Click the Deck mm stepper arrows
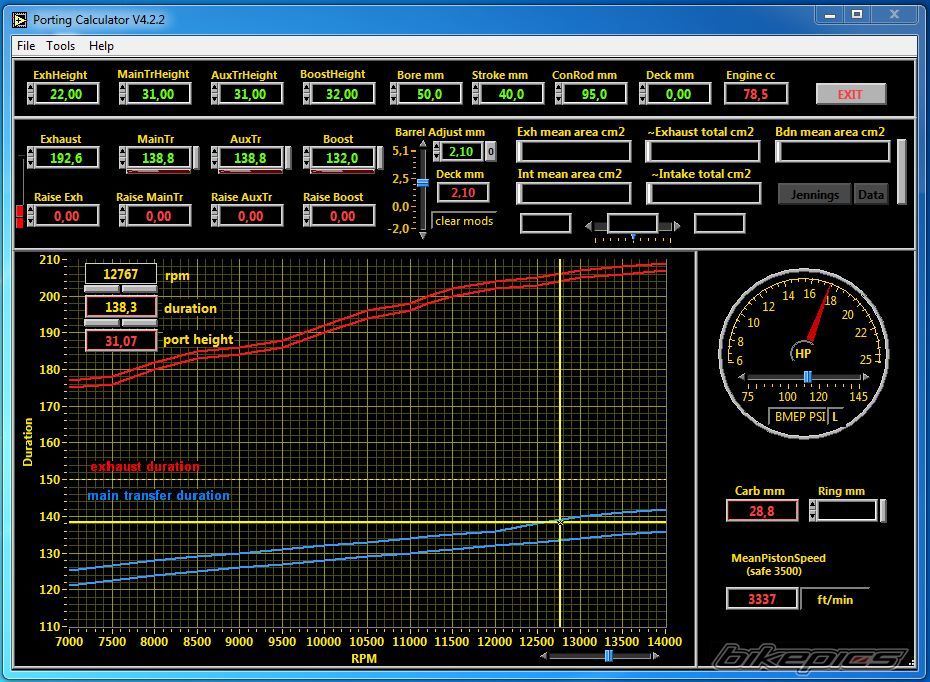This screenshot has height=682, width=930. click(x=643, y=94)
